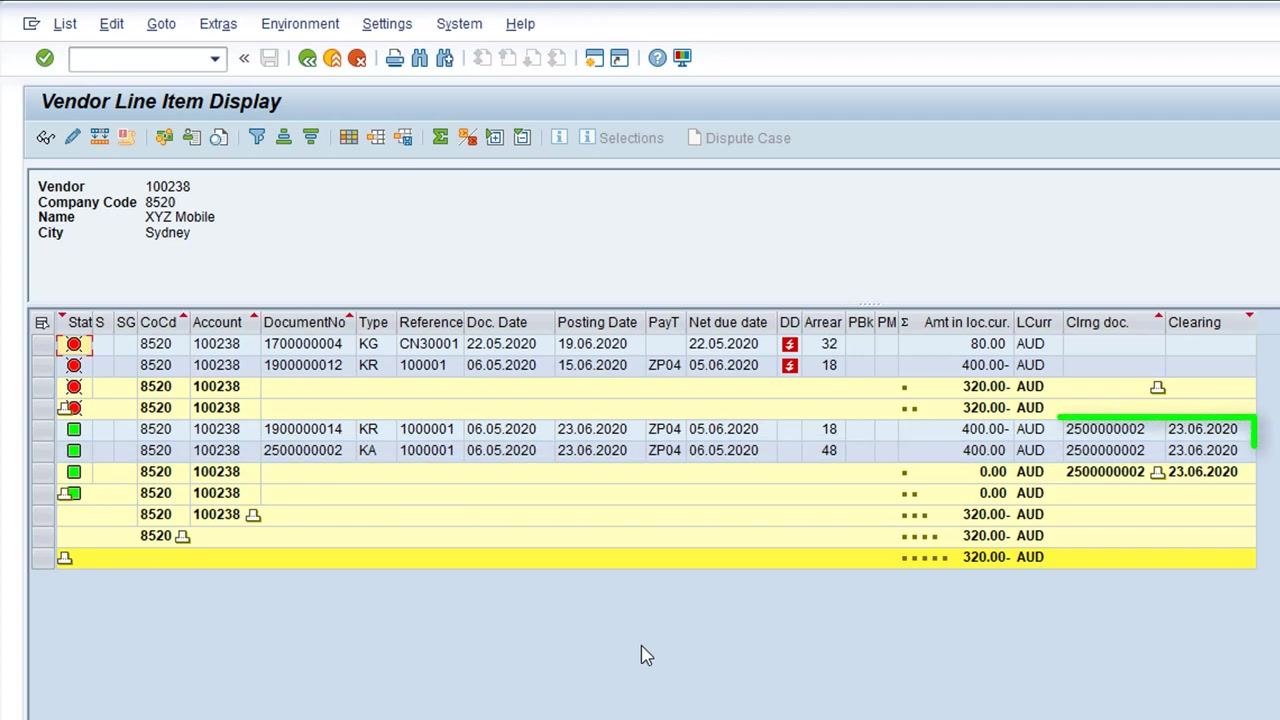Collapse the subtotal icon beside account 100238
This screenshot has width=1280, height=720.
click(x=253, y=515)
